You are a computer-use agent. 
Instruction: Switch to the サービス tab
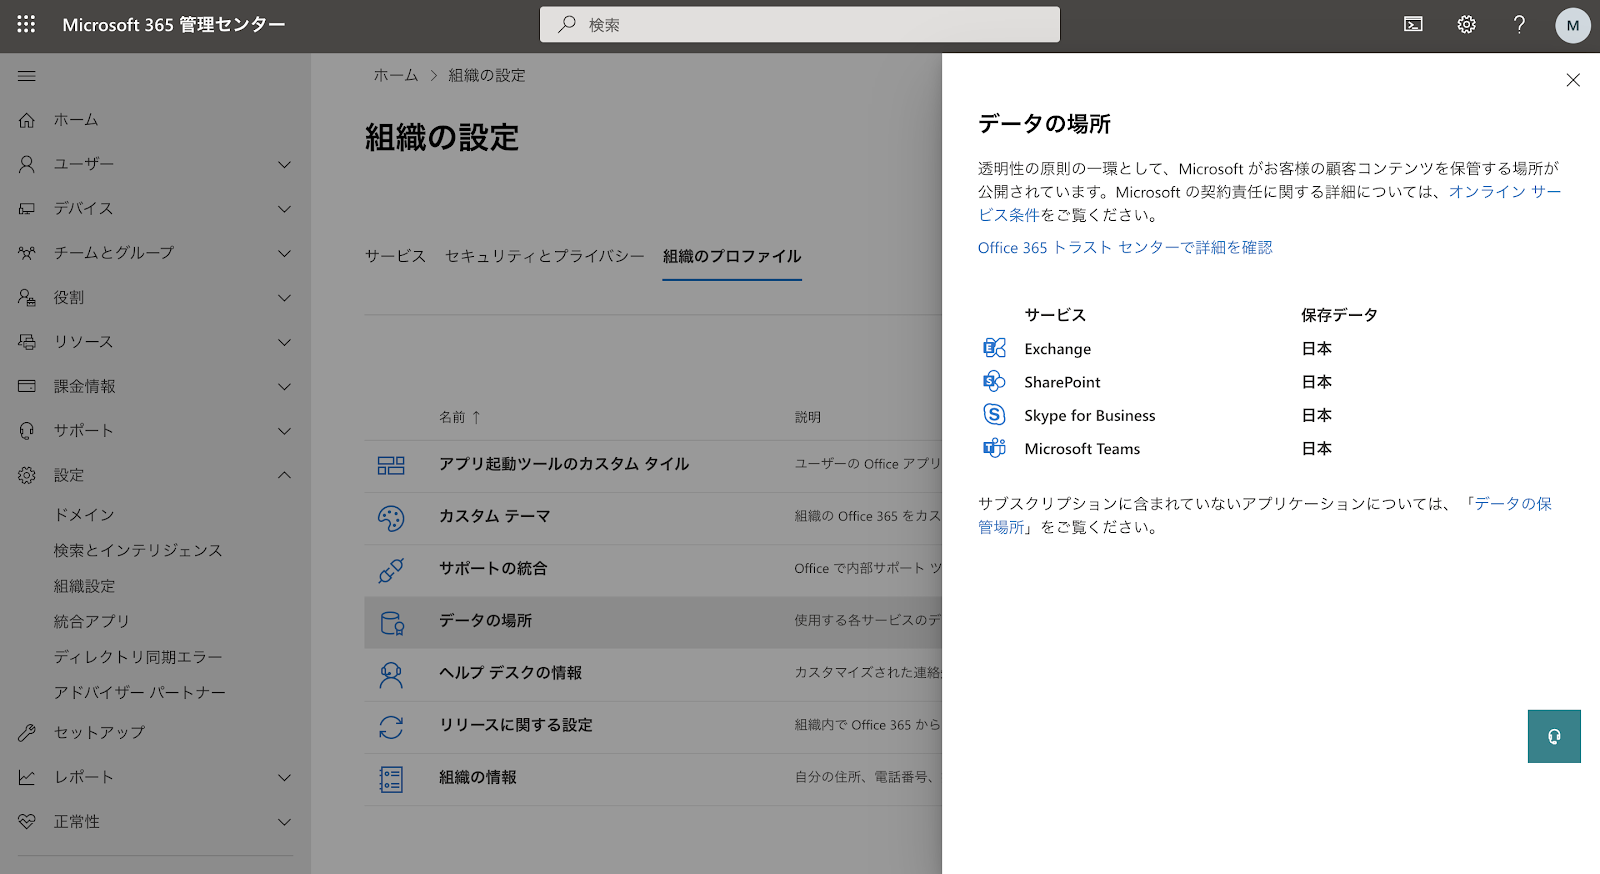pyautogui.click(x=395, y=256)
